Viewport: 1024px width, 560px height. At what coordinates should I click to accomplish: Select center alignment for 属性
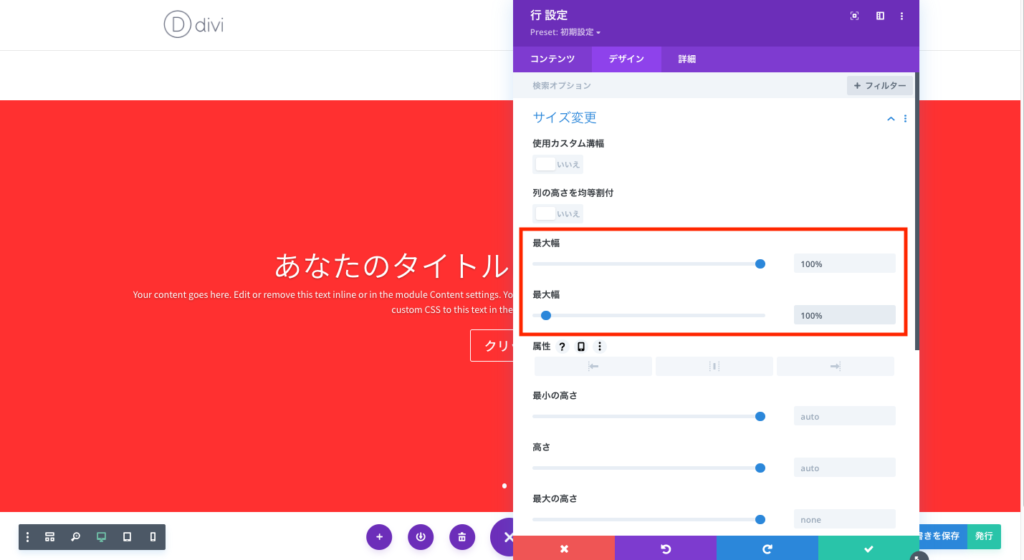(714, 366)
